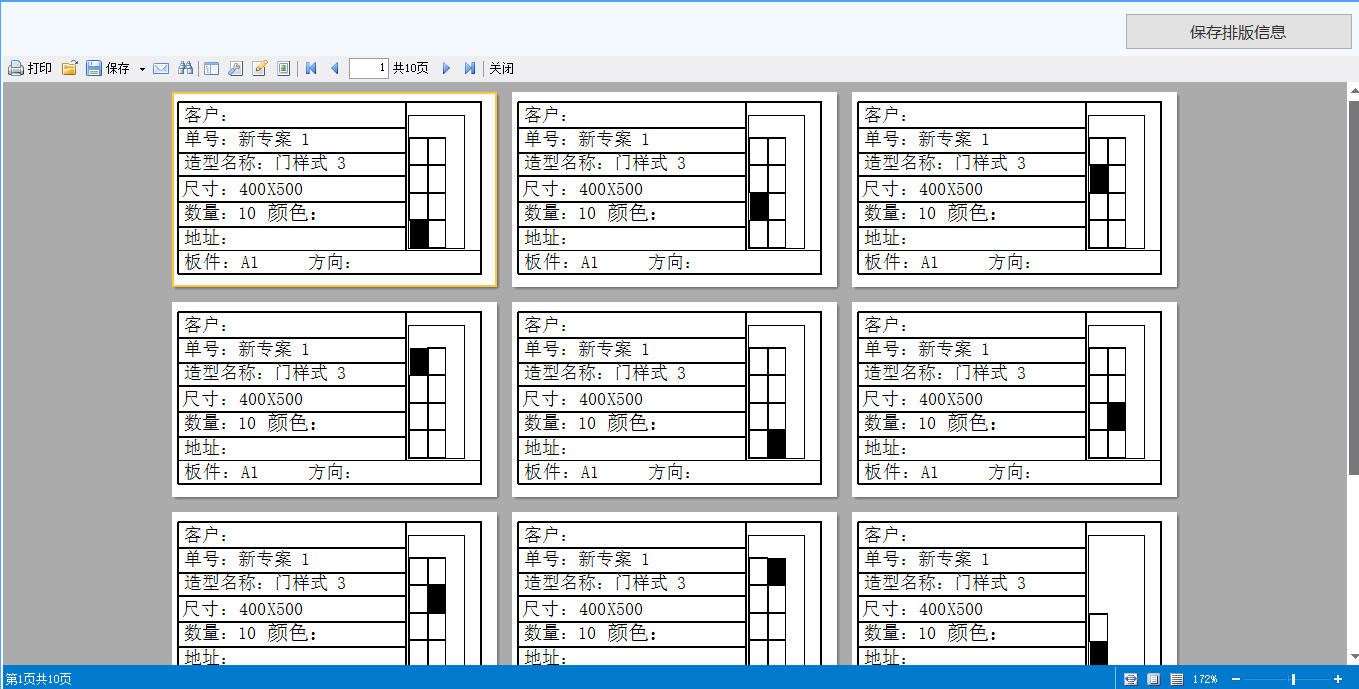Click the 打印 print button
Image resolution: width=1359 pixels, height=689 pixels.
(x=30, y=68)
